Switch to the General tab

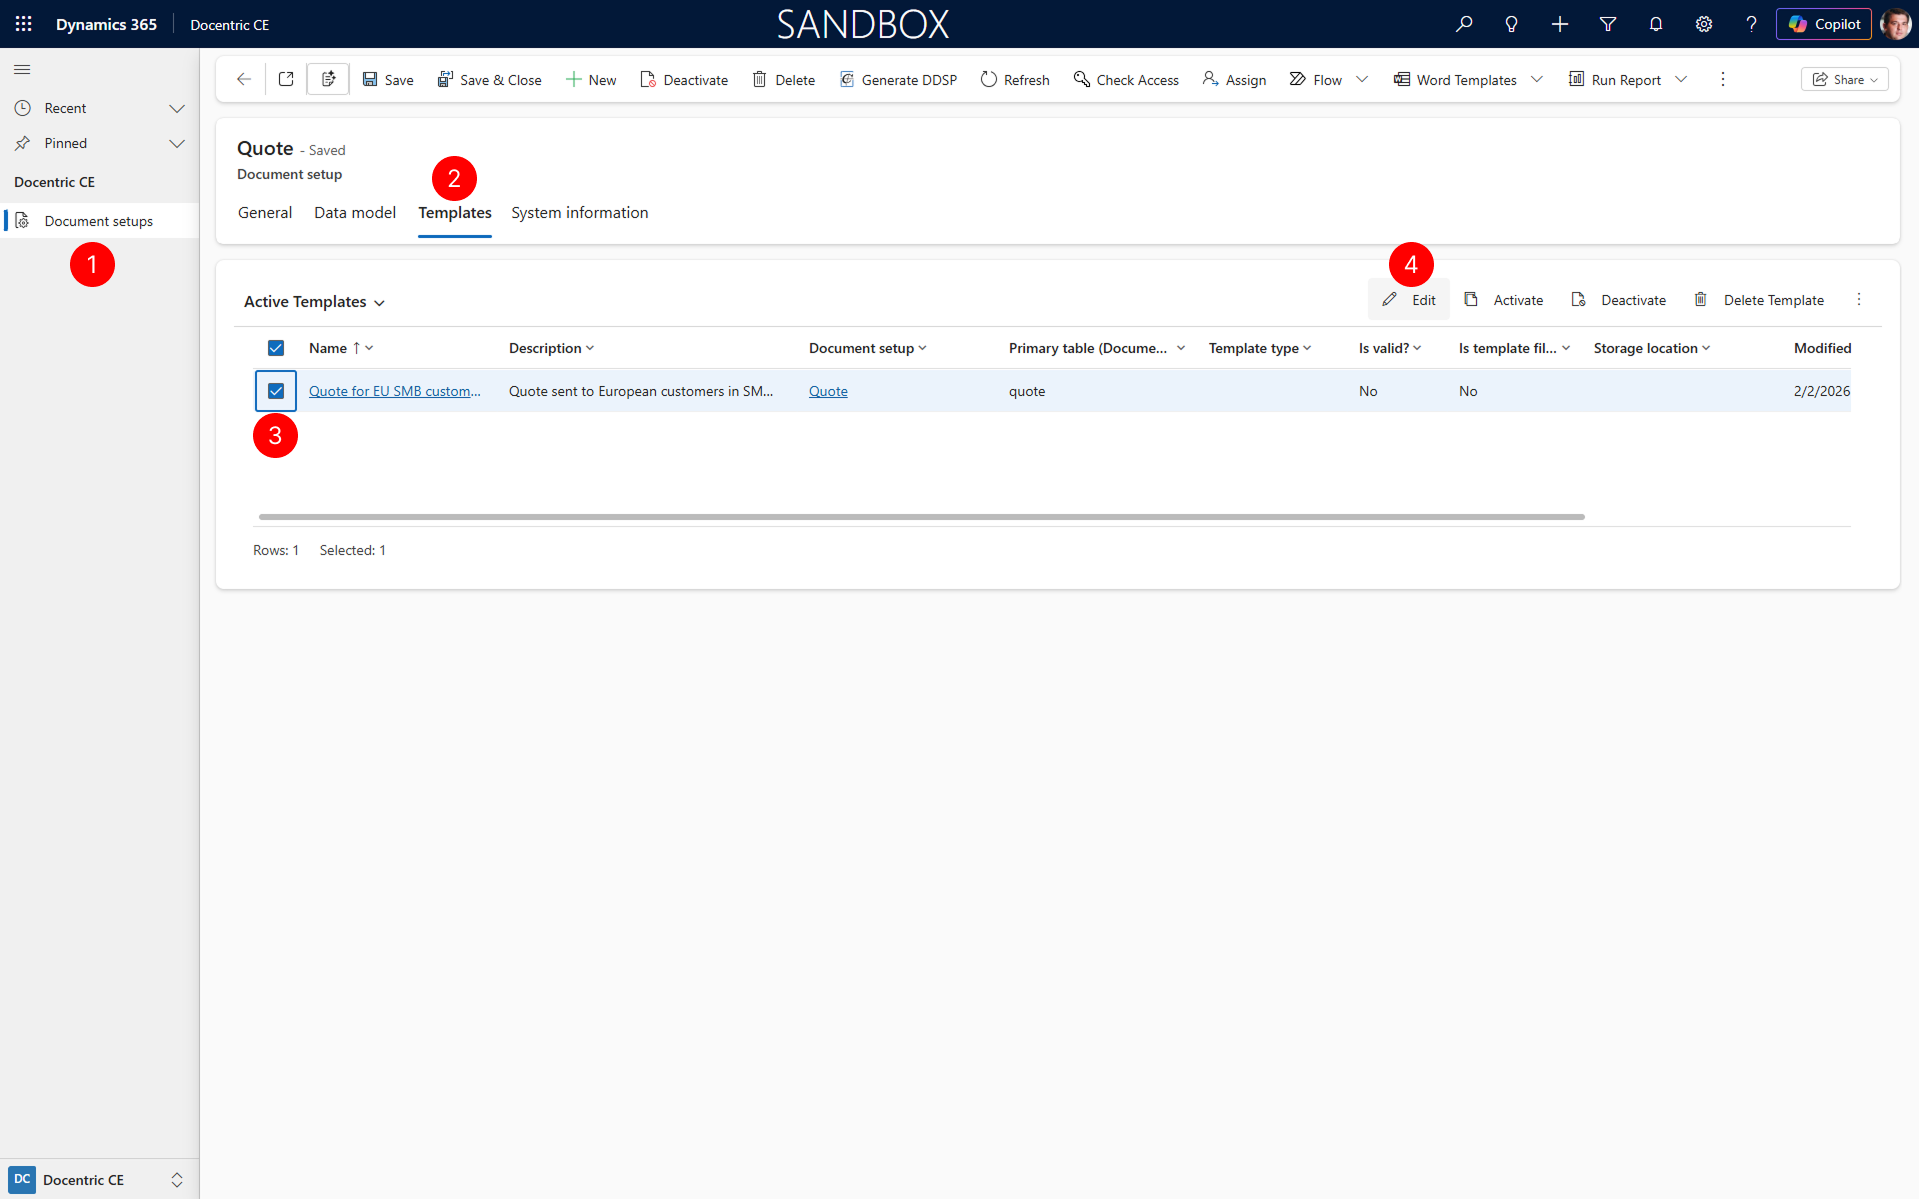265,213
